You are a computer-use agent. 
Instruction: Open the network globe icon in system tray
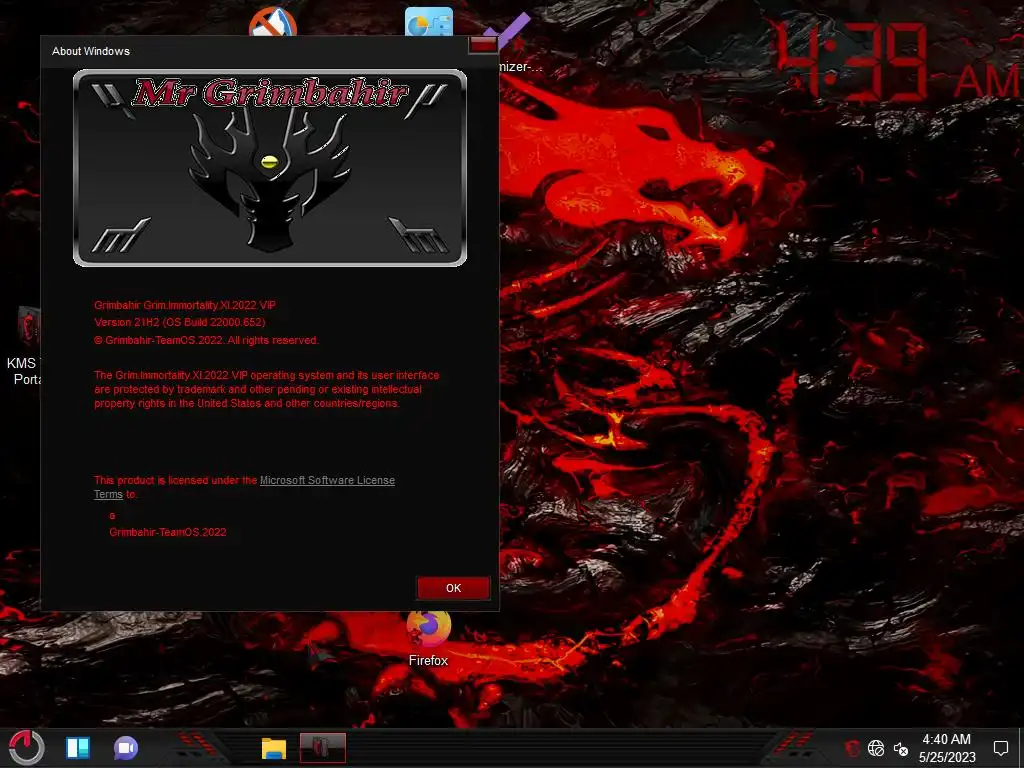click(876, 748)
